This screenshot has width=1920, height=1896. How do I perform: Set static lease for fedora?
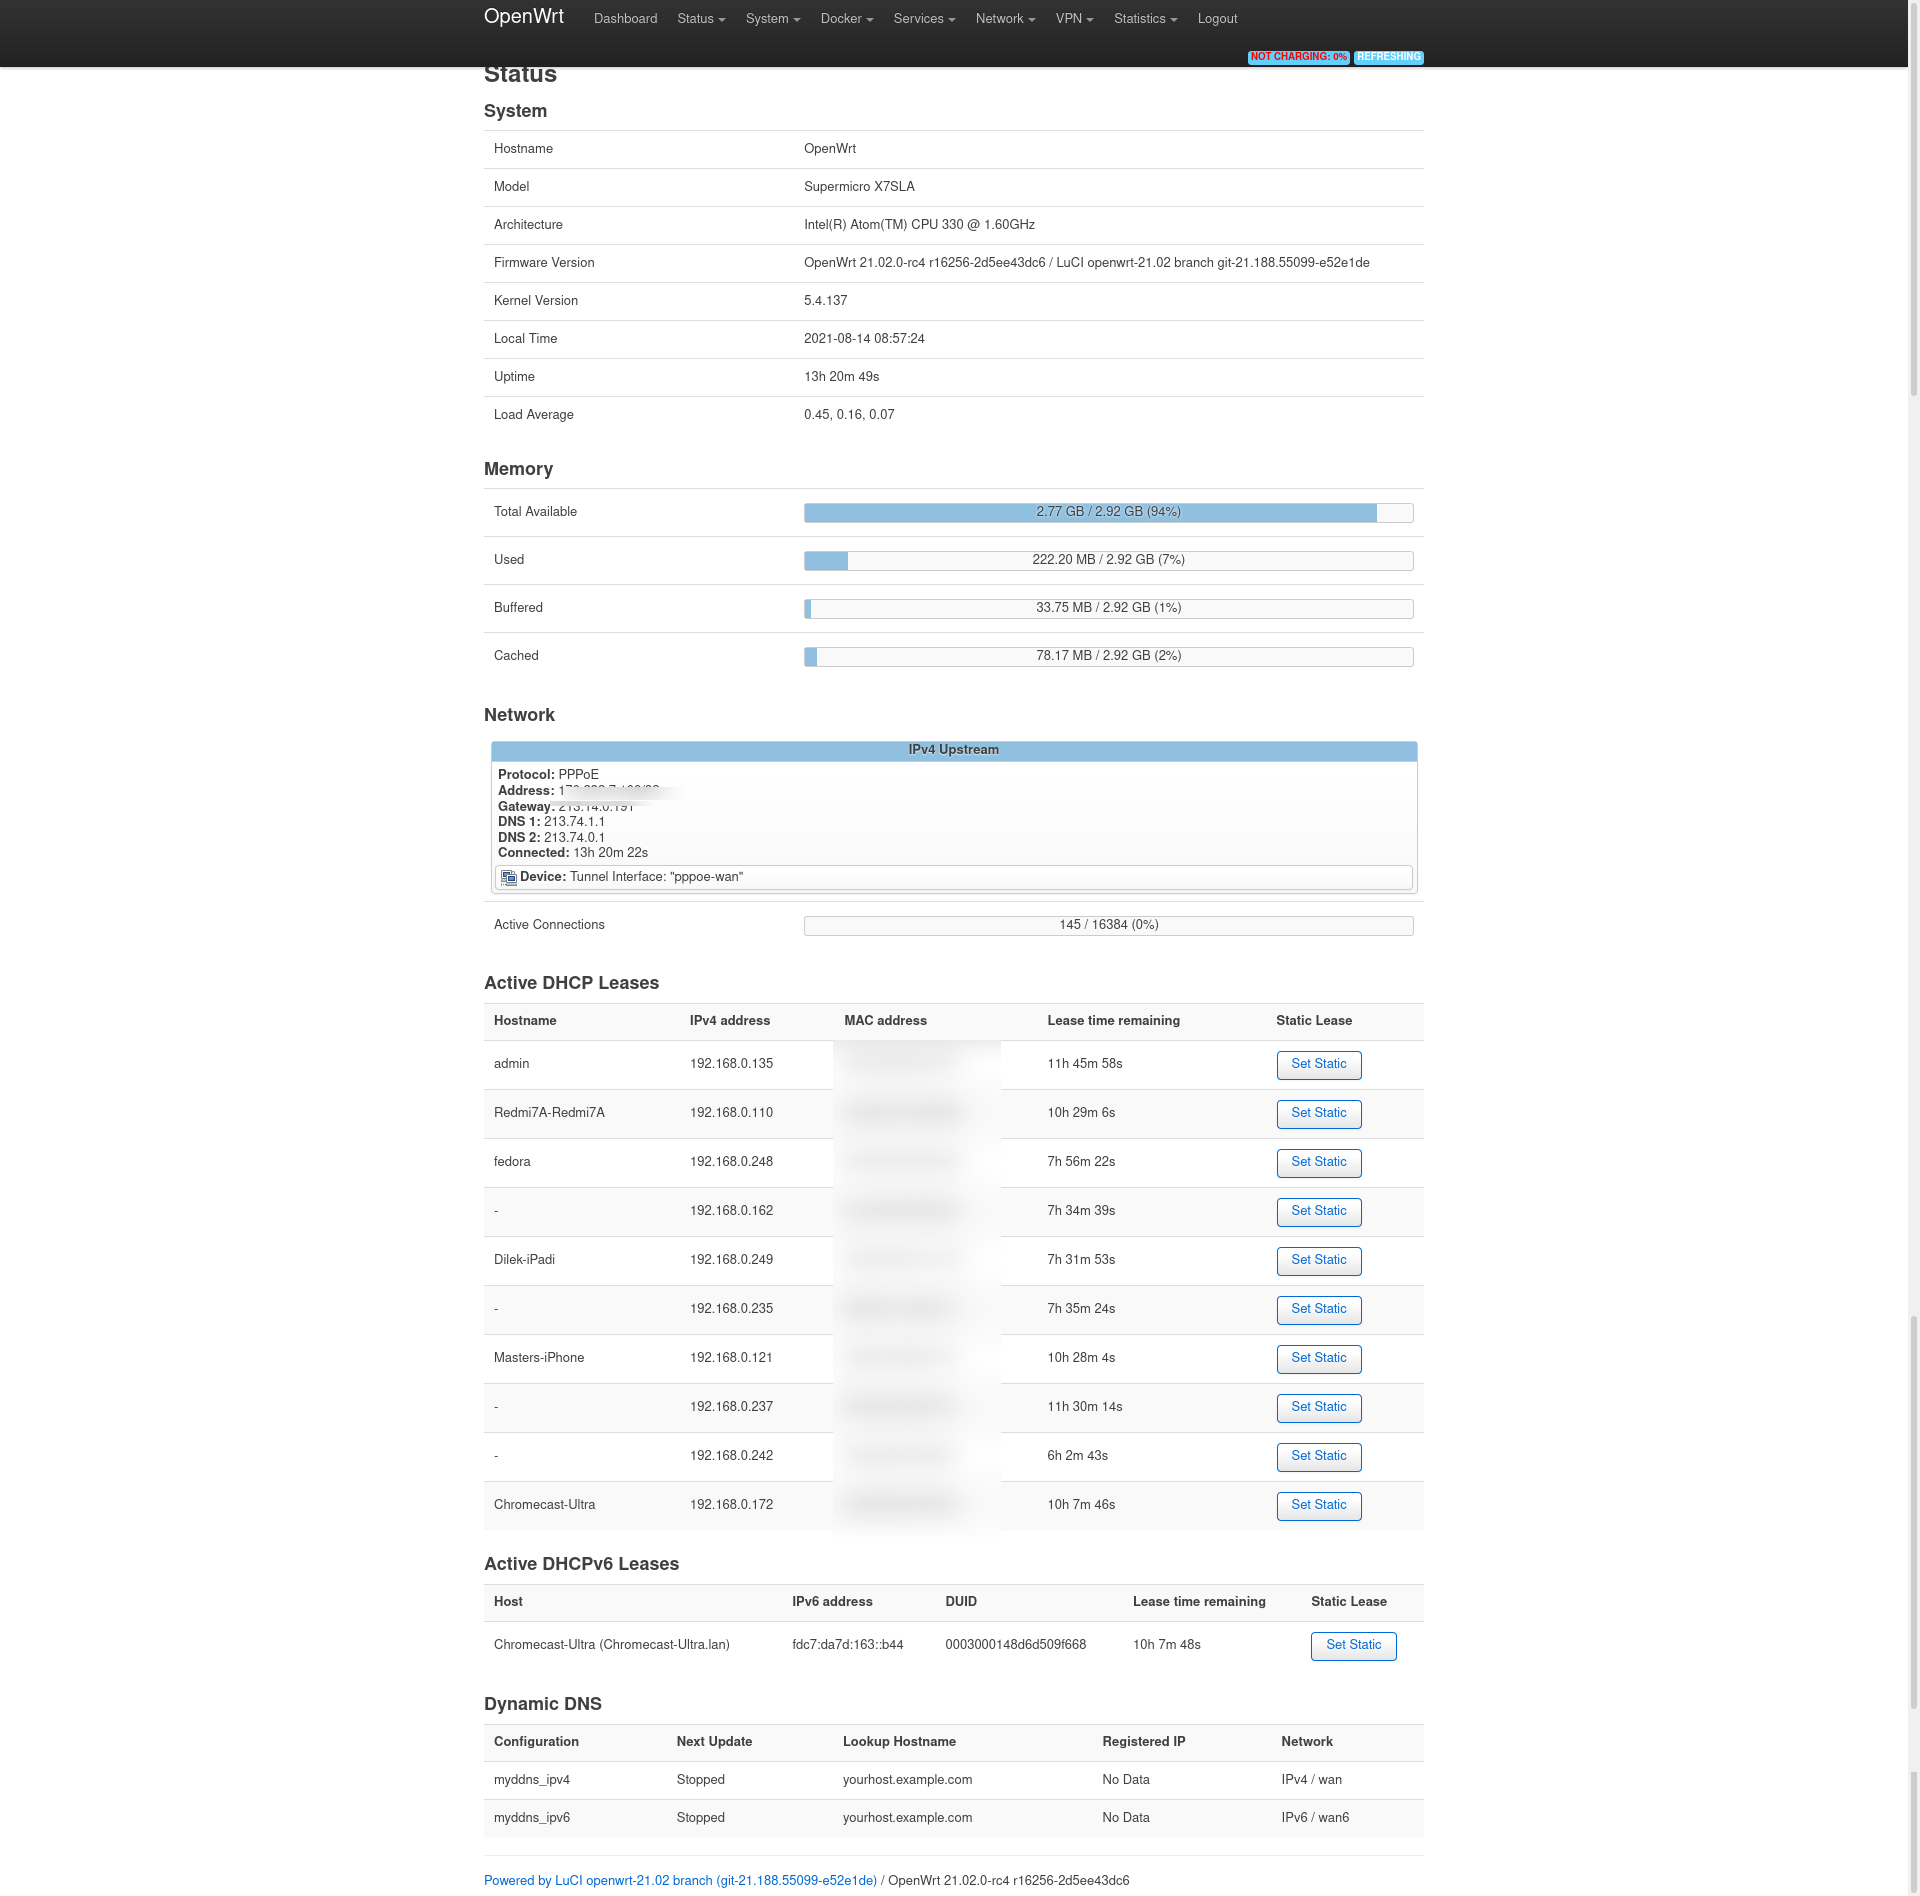[x=1318, y=1162]
